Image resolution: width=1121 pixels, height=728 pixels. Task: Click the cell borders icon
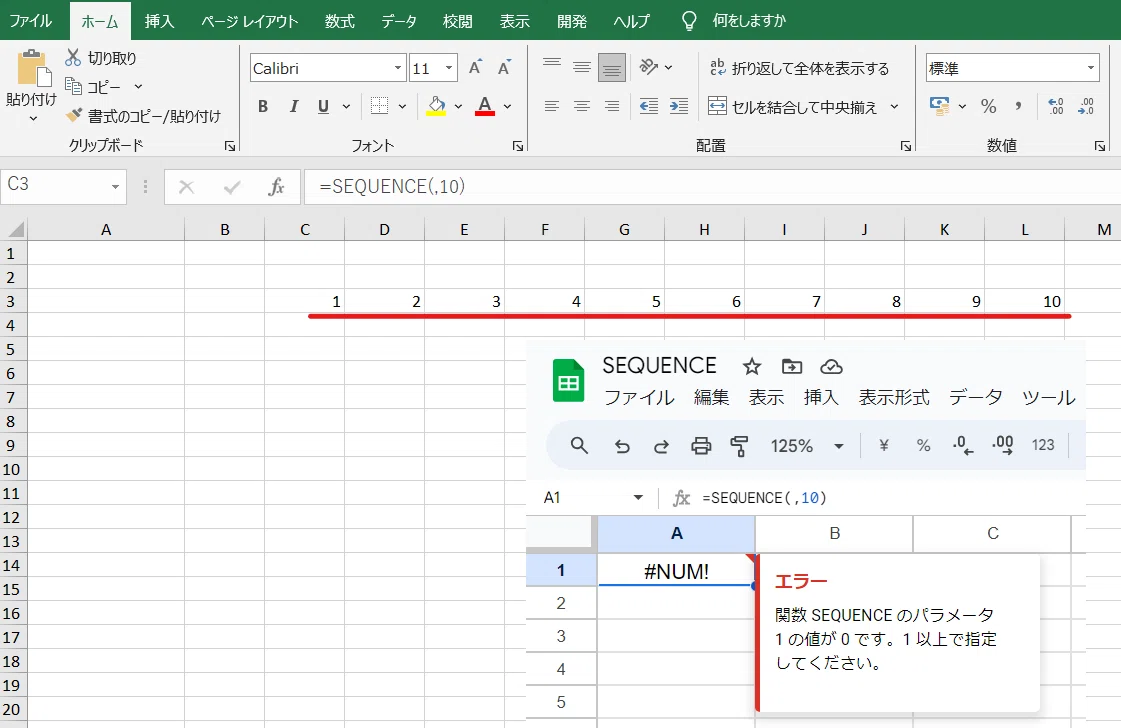coord(380,107)
